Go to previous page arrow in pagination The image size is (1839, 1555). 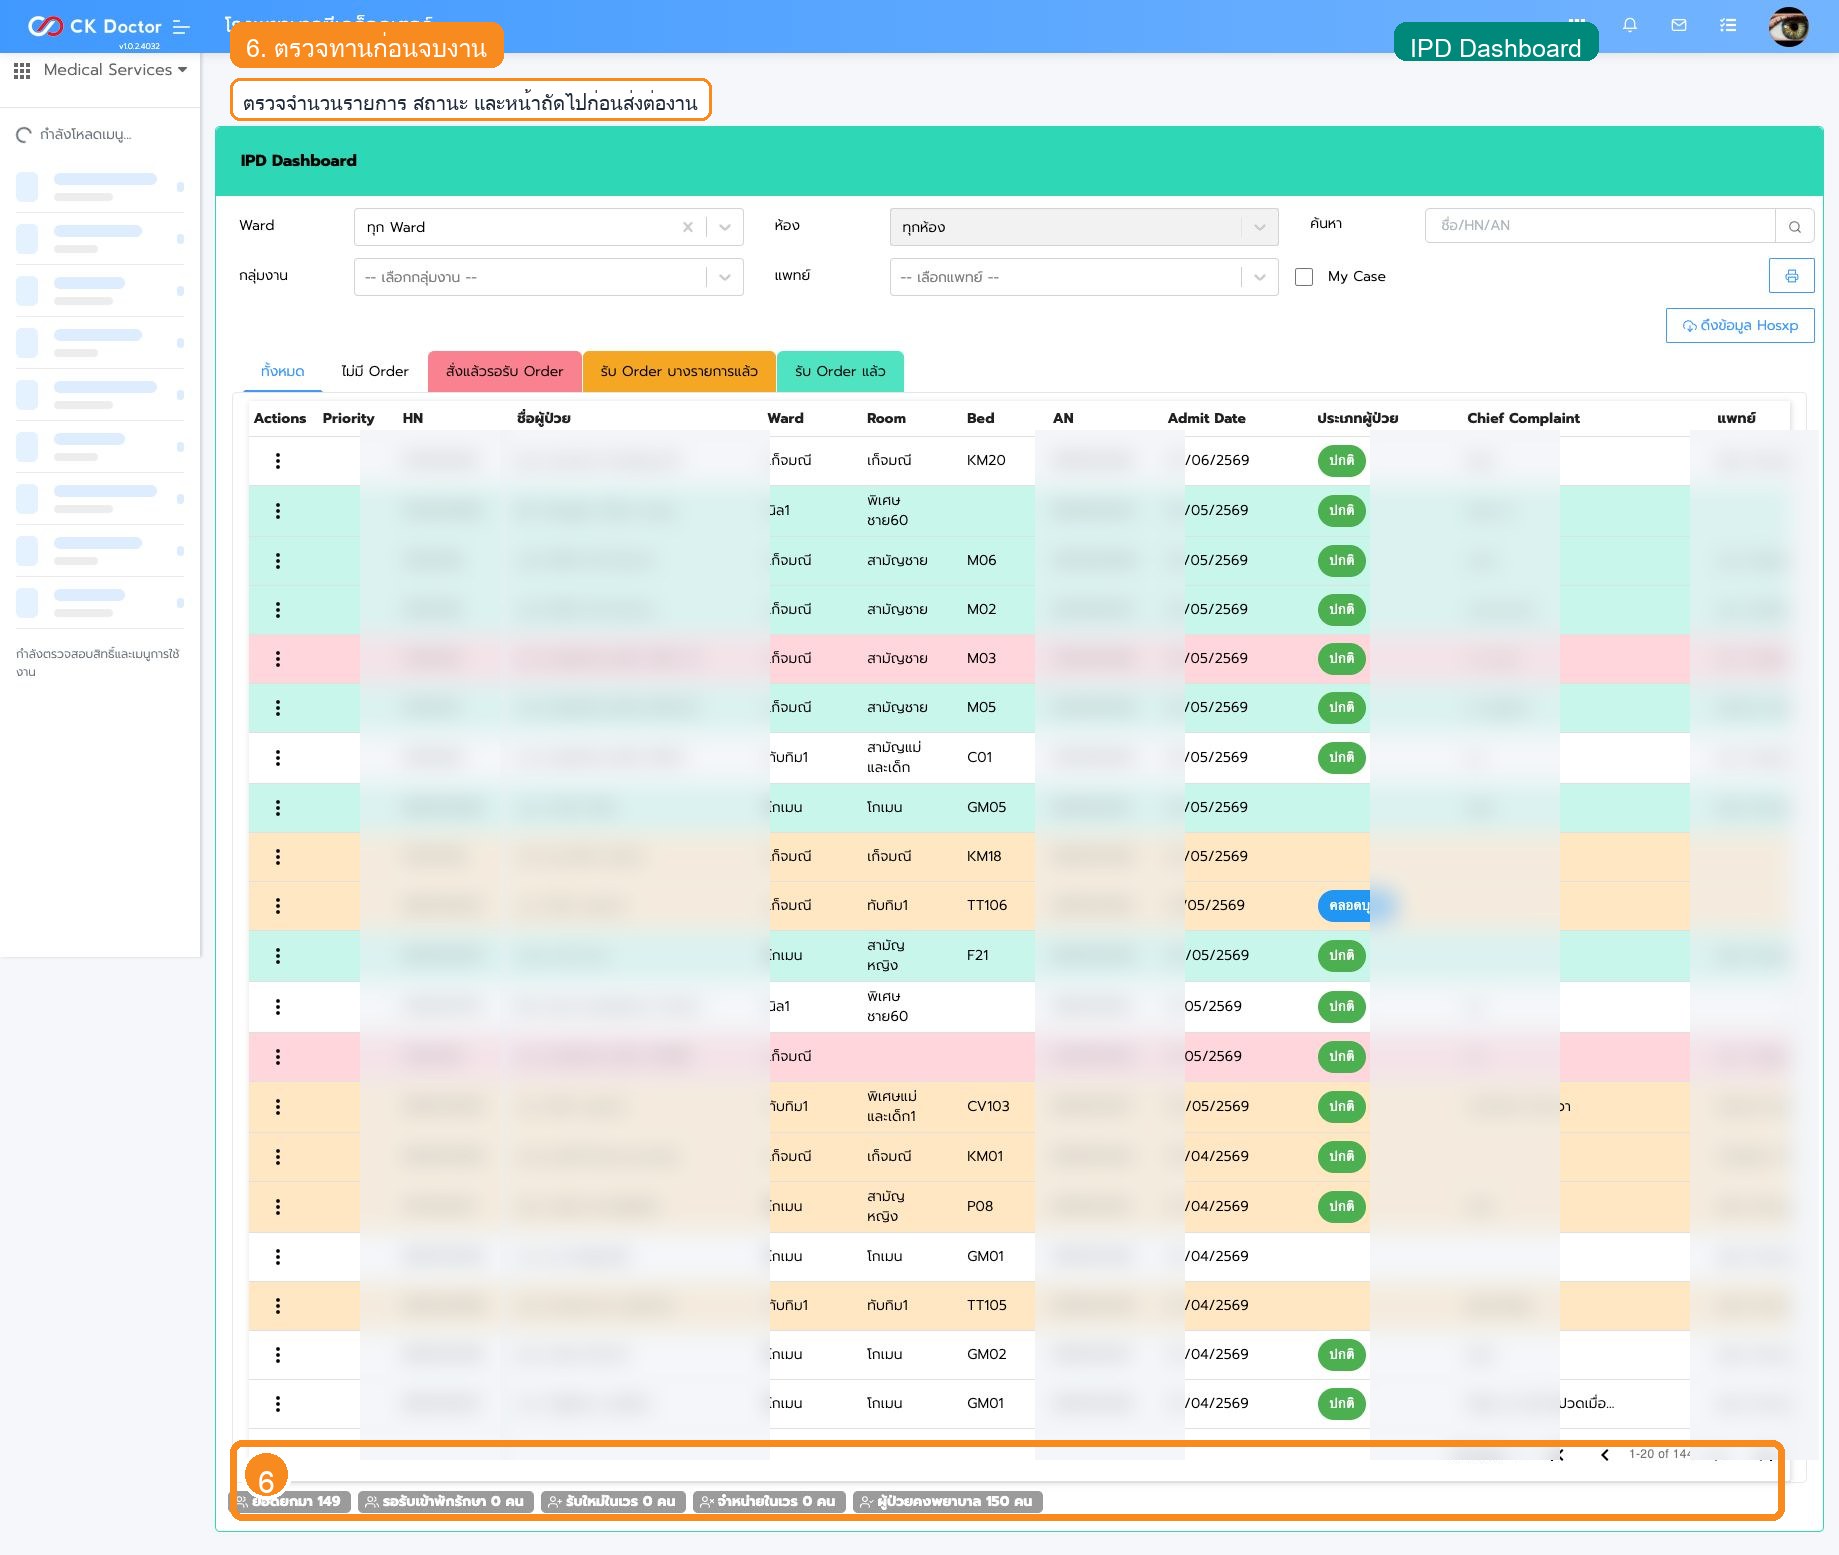(1605, 1455)
